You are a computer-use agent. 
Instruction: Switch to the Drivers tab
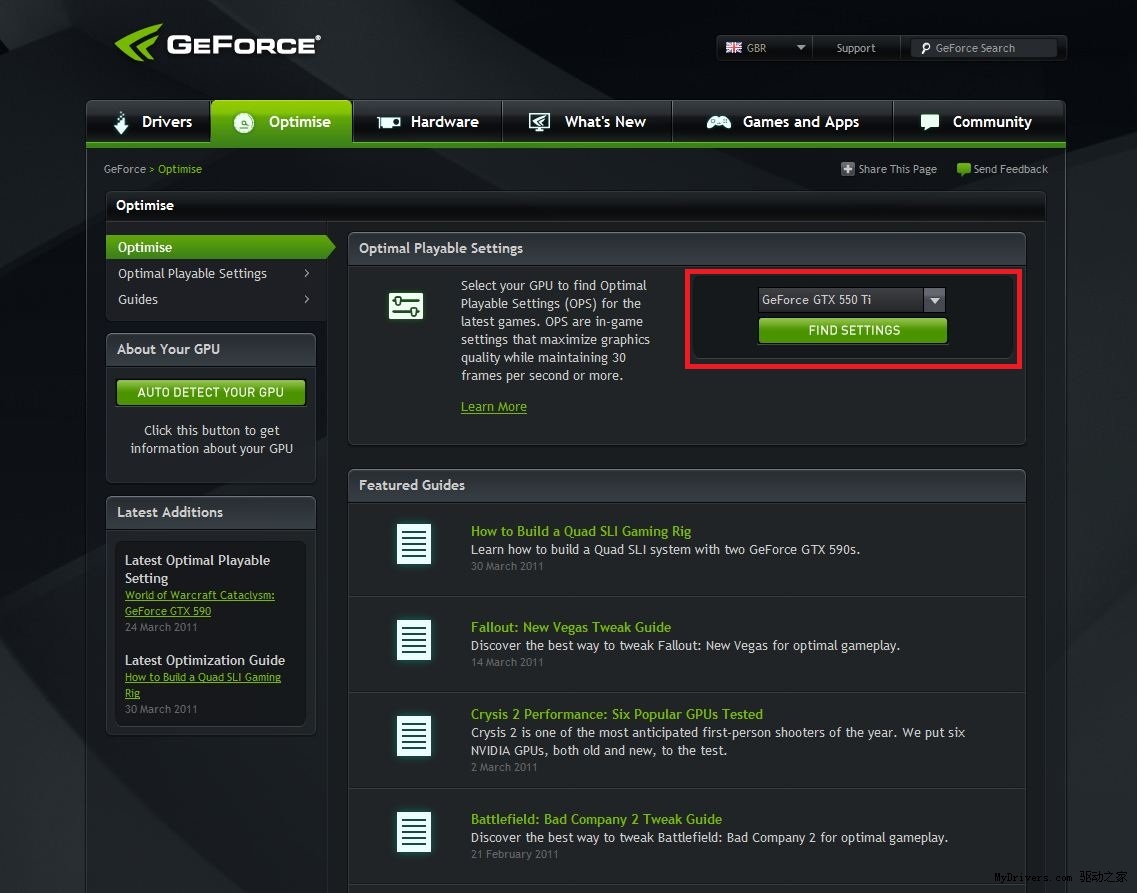150,122
